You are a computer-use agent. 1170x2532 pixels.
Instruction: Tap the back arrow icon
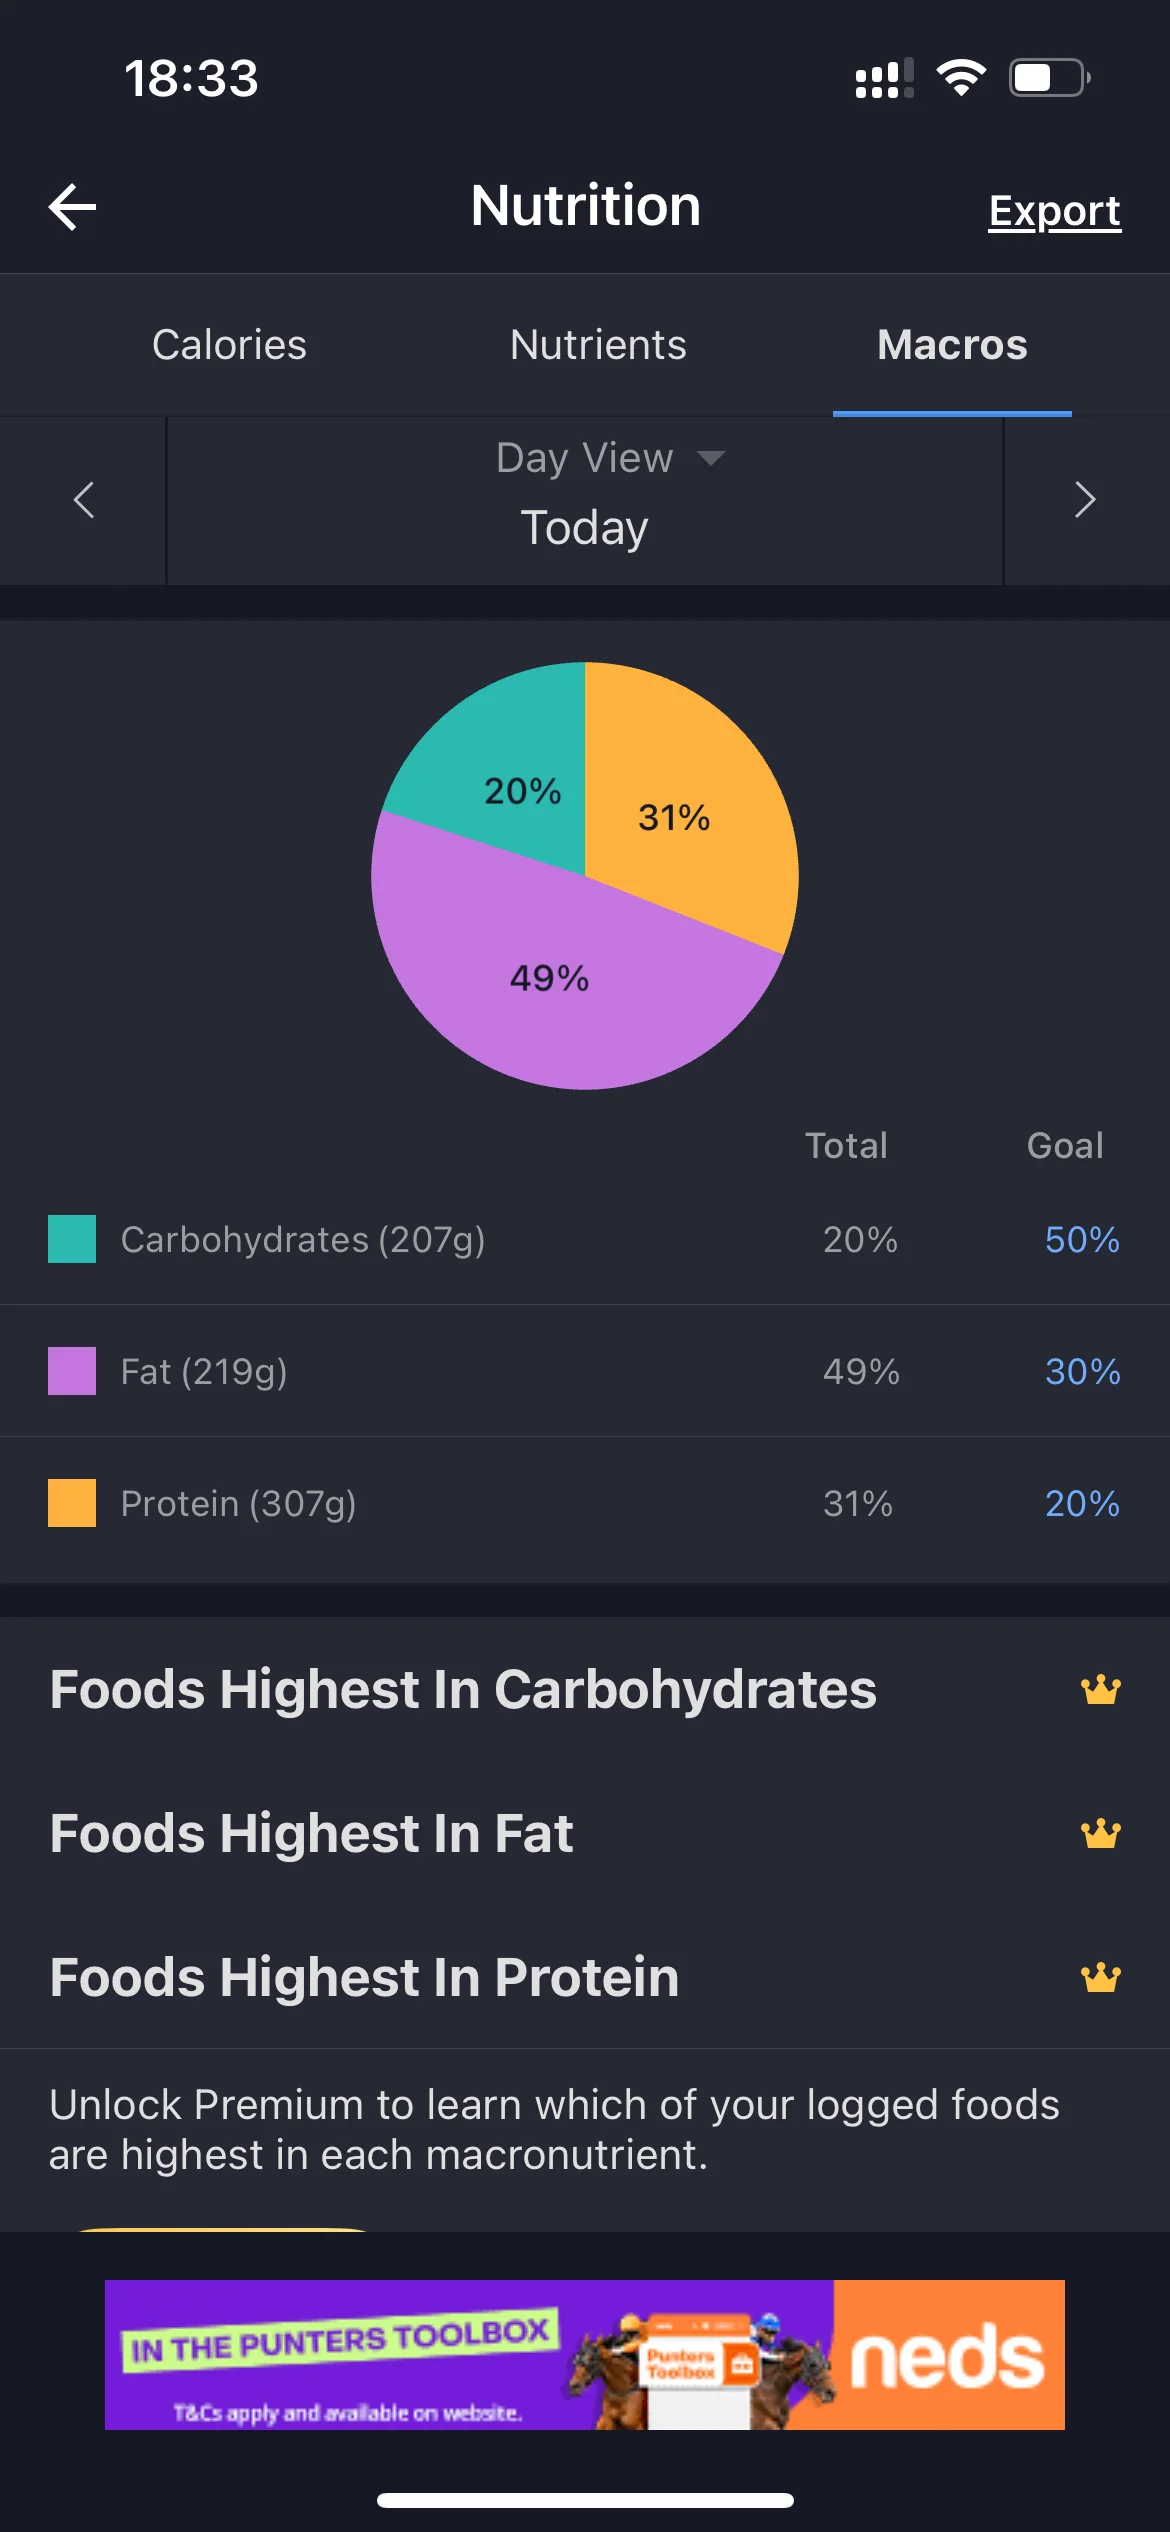coord(72,207)
